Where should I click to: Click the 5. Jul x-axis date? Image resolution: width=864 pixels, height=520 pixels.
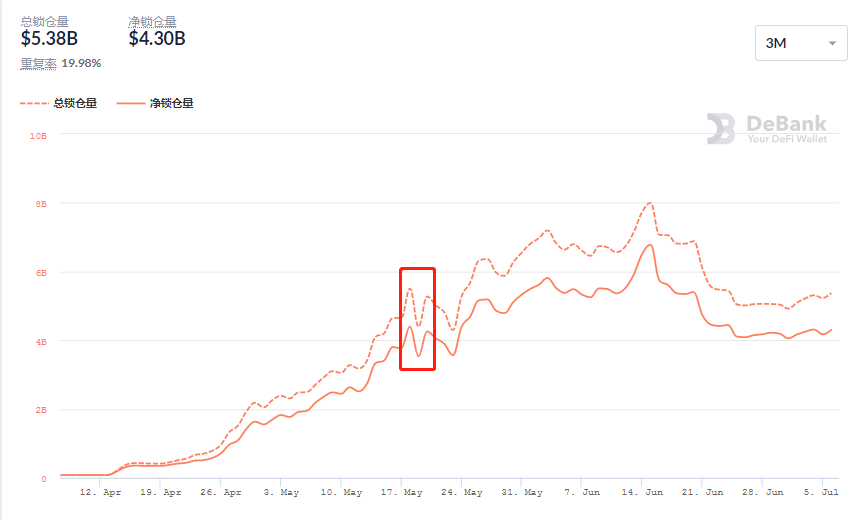(821, 492)
